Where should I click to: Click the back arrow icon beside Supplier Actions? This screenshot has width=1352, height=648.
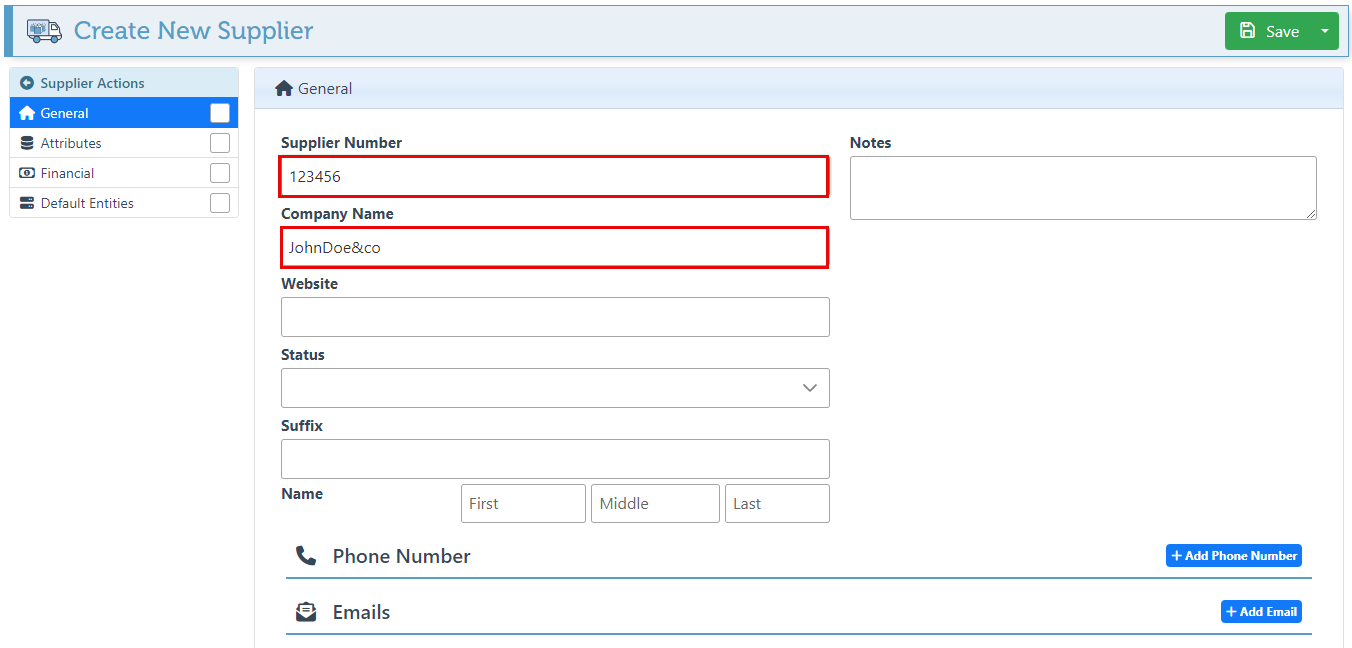(27, 83)
